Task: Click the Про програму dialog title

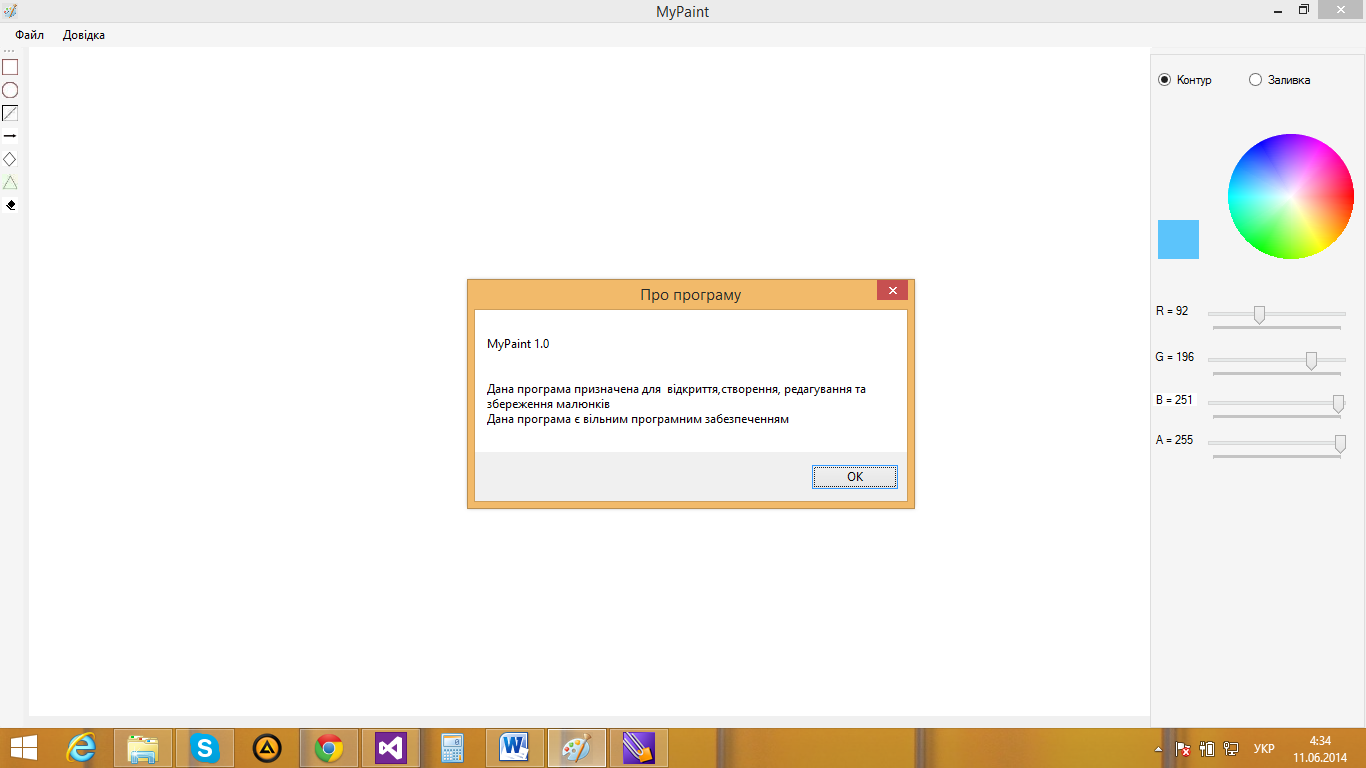Action: pos(691,295)
